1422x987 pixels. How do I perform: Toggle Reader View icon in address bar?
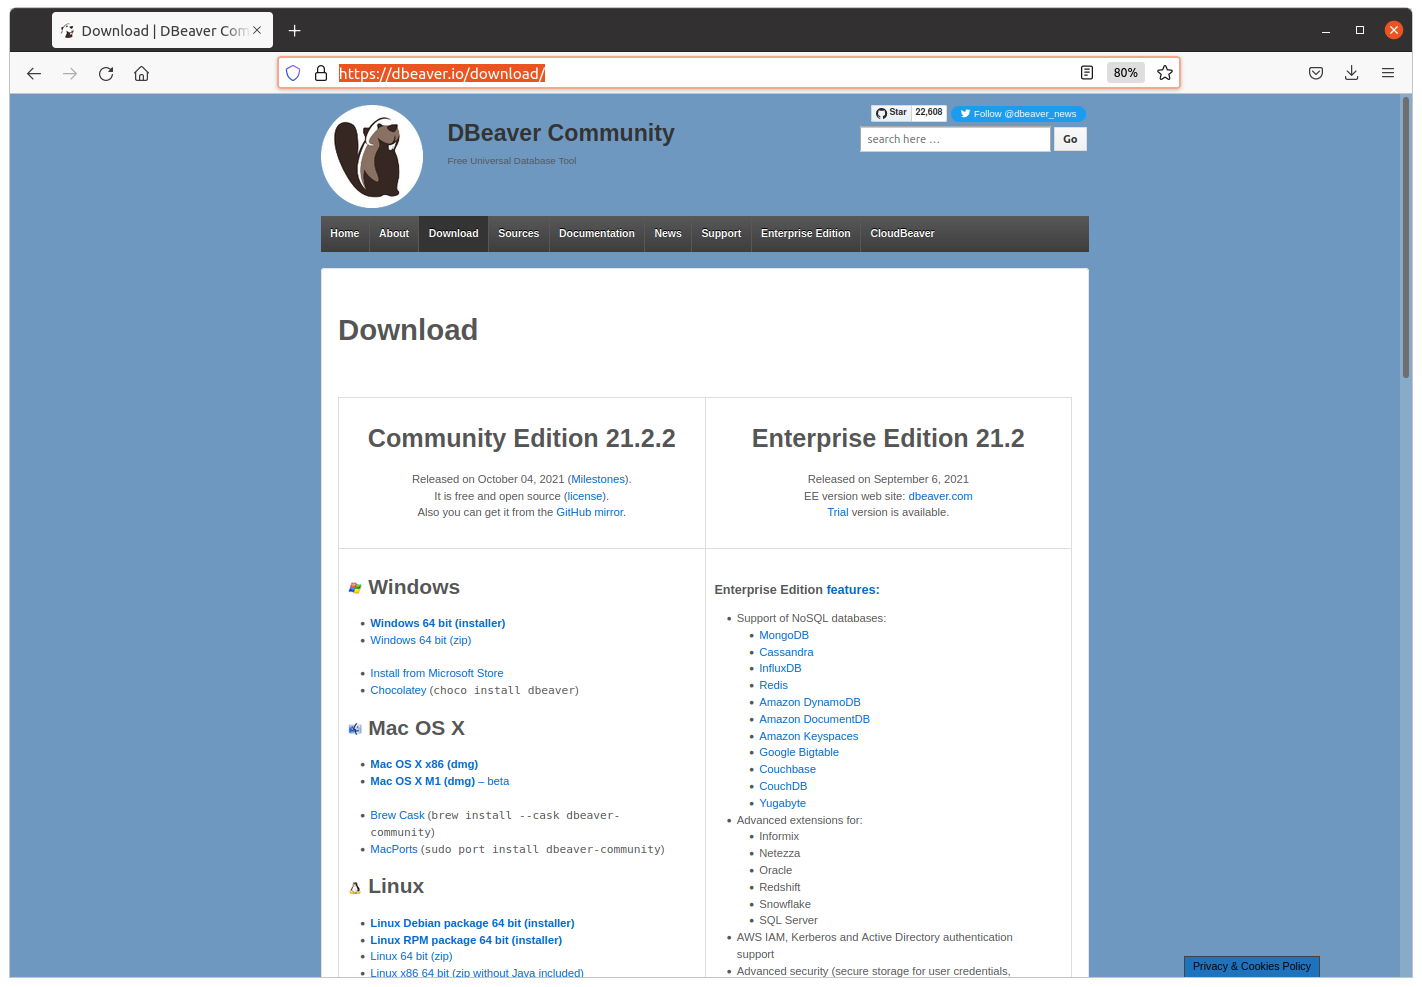click(x=1087, y=73)
